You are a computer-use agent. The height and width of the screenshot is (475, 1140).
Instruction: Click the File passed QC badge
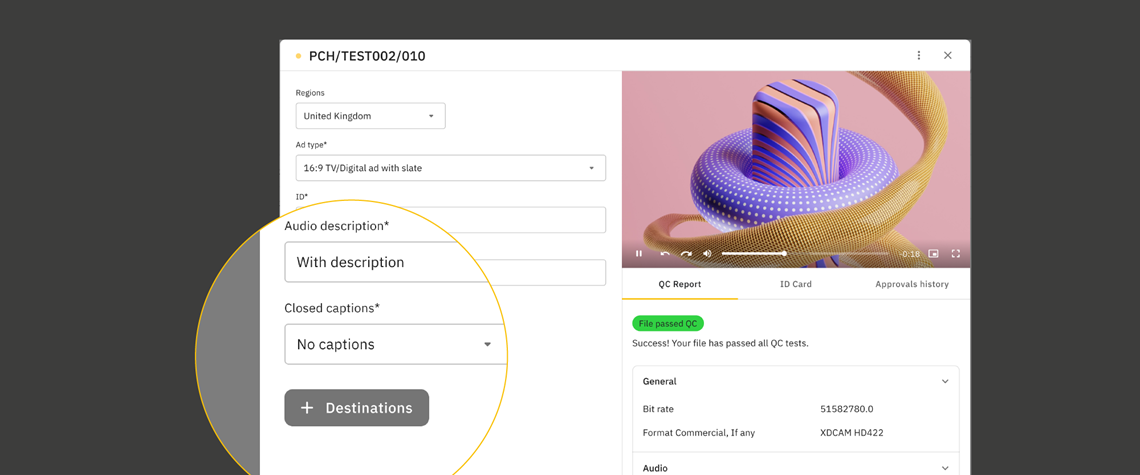click(x=668, y=324)
